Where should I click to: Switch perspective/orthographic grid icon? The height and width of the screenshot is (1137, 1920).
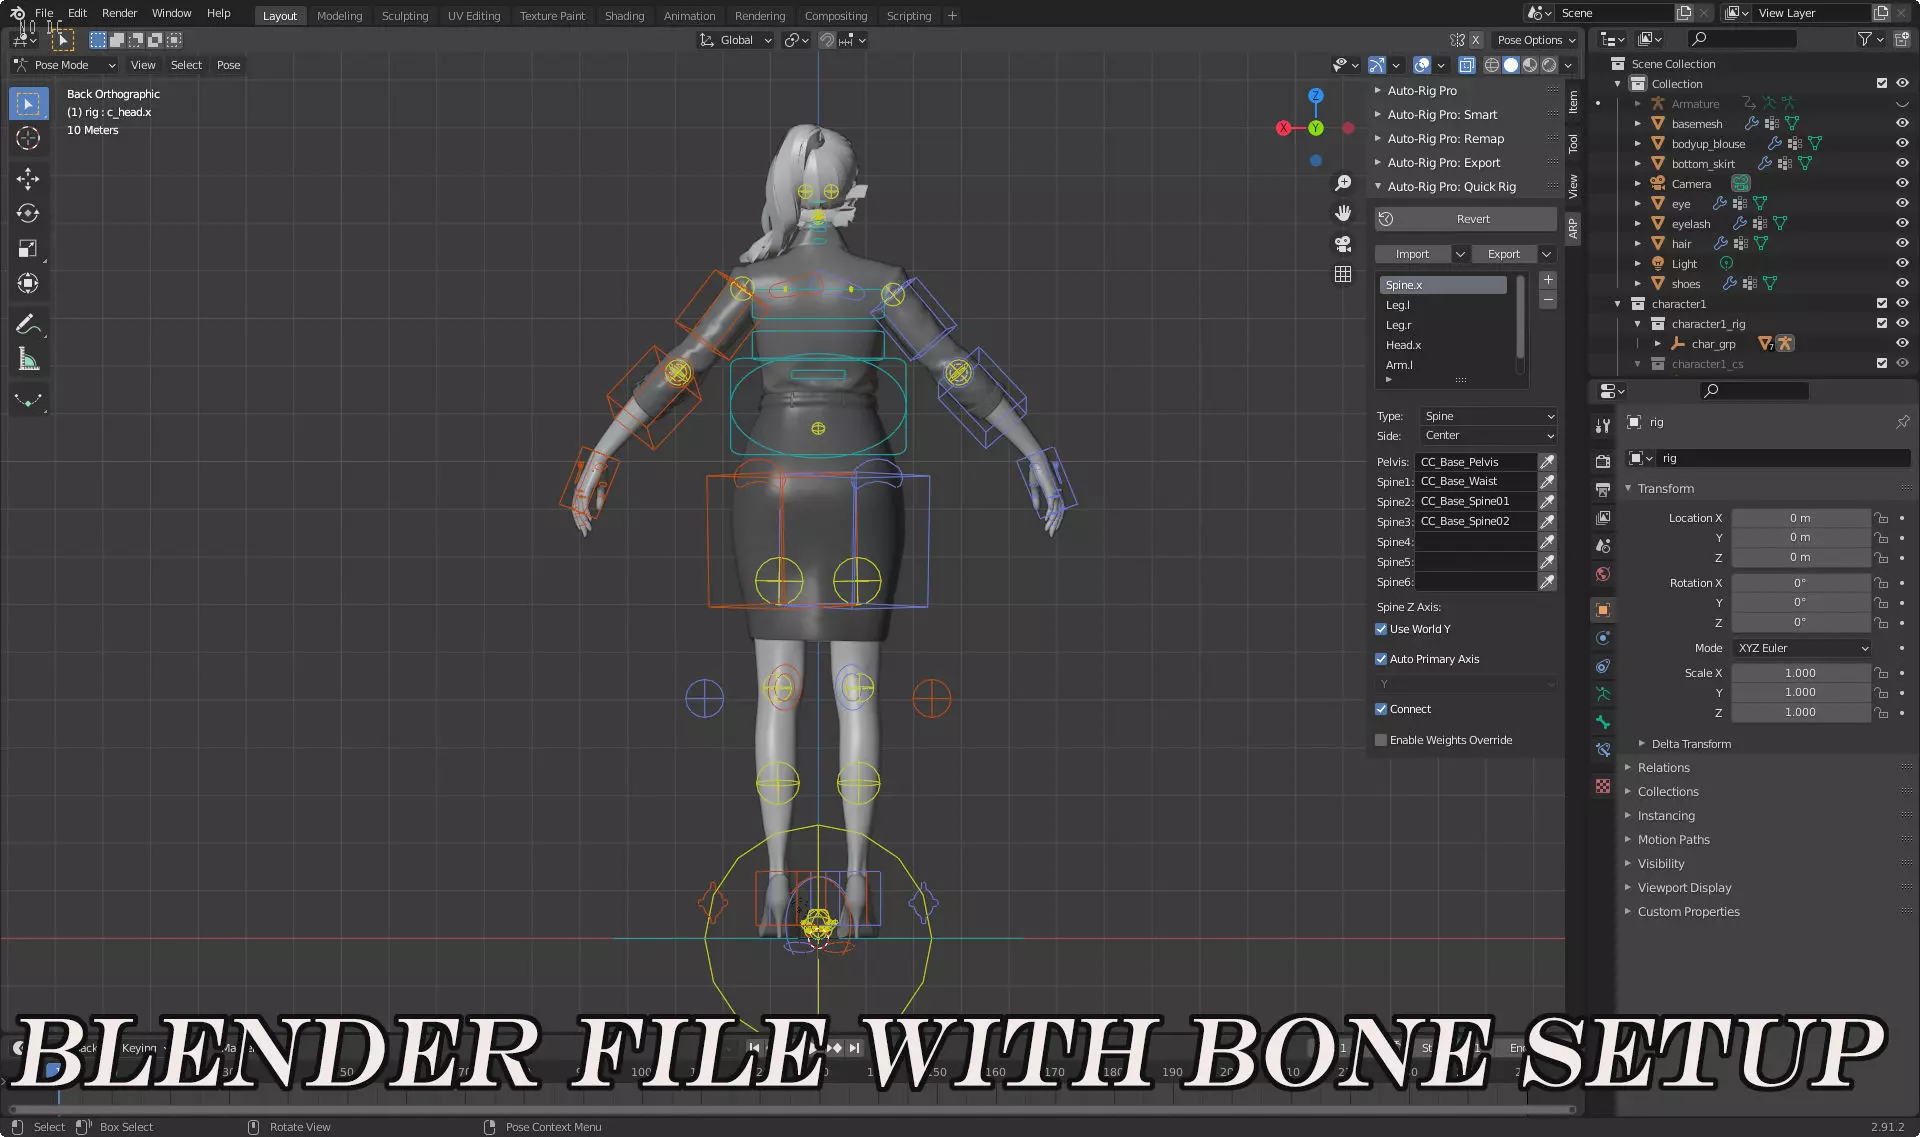tap(1343, 274)
